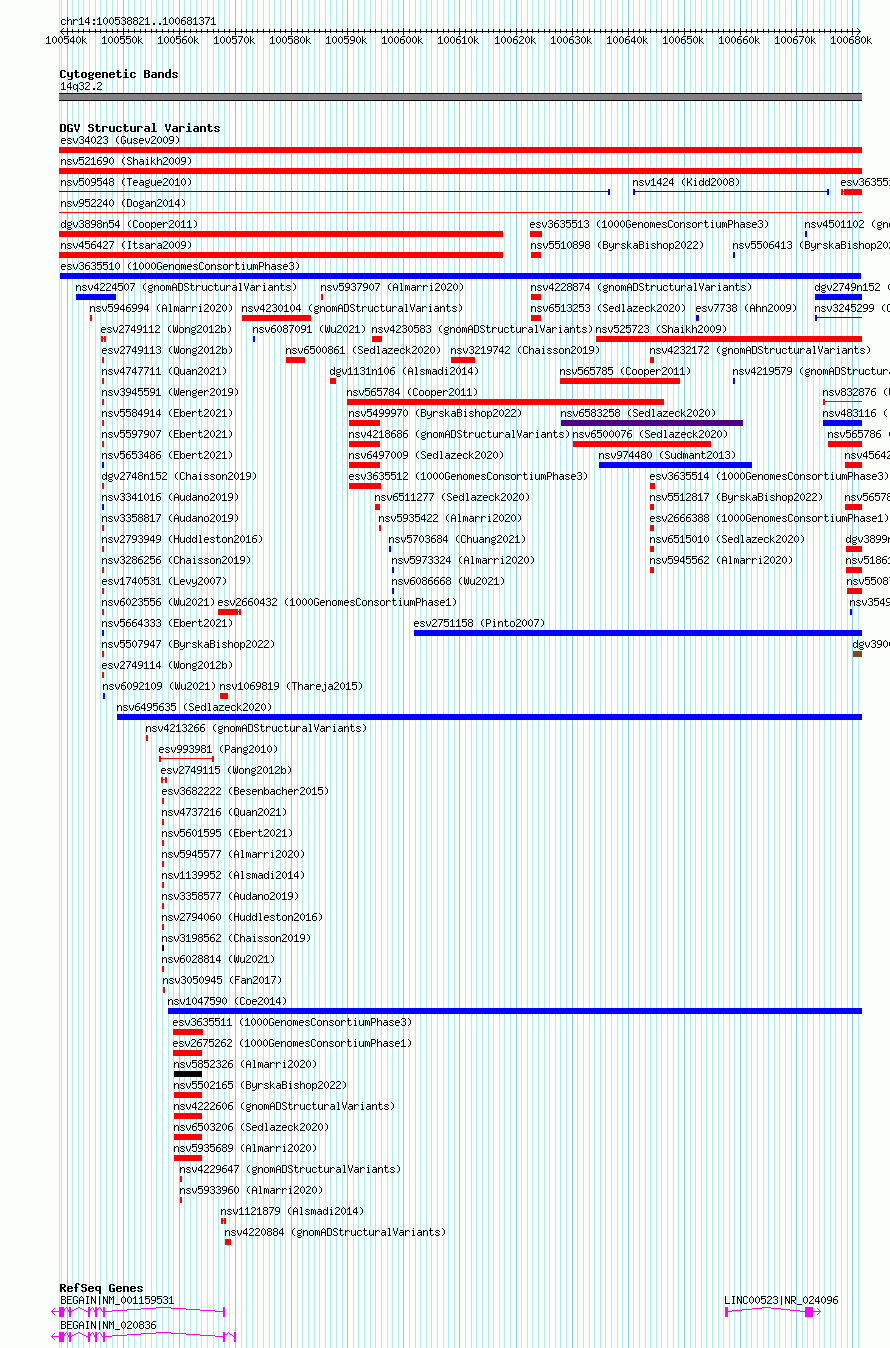The width and height of the screenshot is (890, 1348).
Task: Click nsv5506413 (ByrskaBishop2022) label
Action: coord(810,245)
